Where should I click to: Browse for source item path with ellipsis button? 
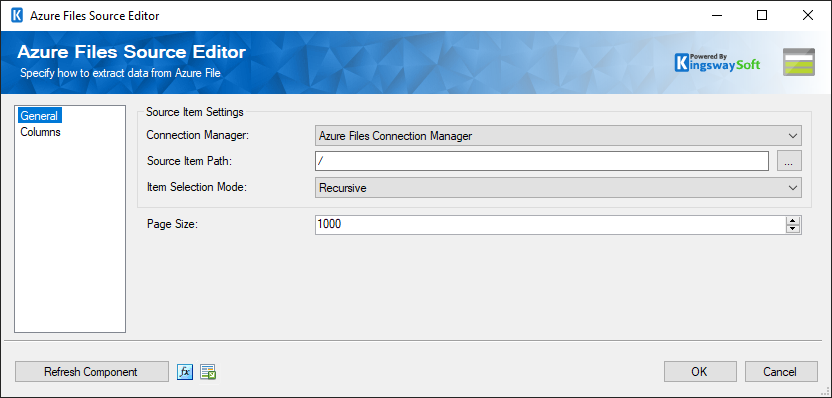[789, 161]
